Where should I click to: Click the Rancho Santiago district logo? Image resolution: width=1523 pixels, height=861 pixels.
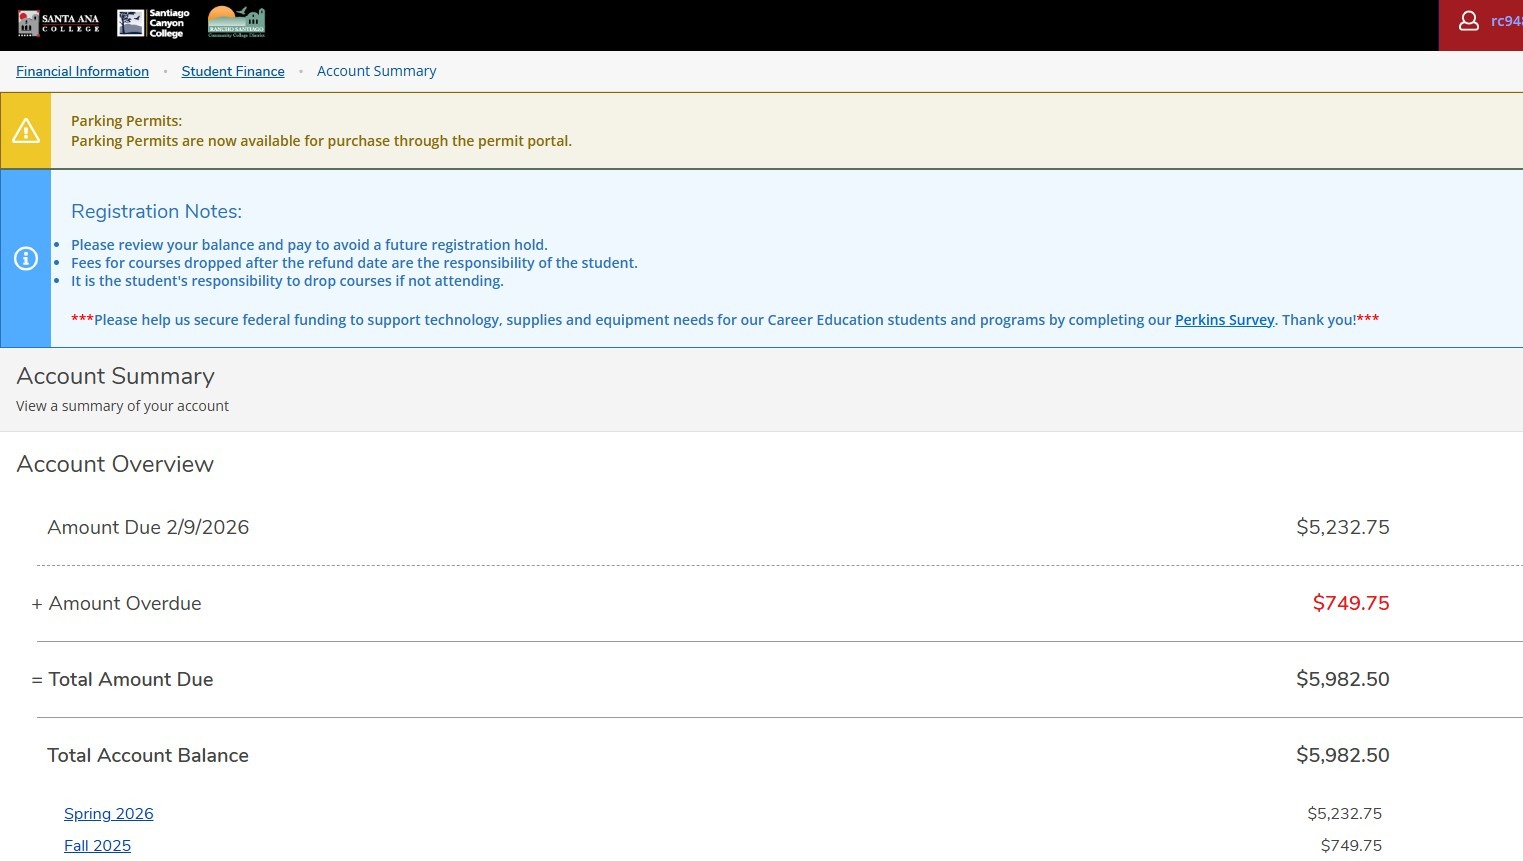[x=236, y=22]
